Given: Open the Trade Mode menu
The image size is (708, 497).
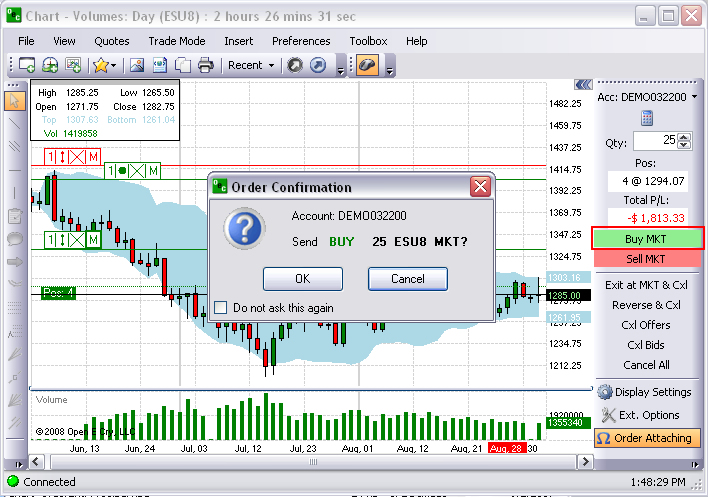Looking at the screenshot, I should click(176, 41).
